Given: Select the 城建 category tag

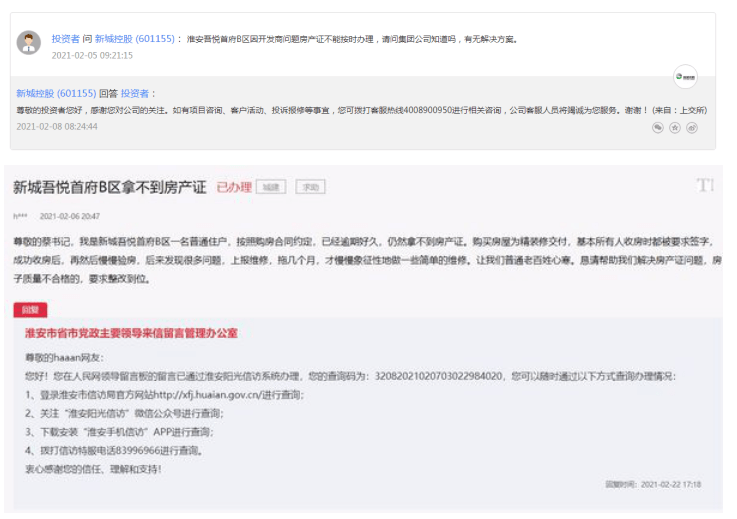Looking at the screenshot, I should coord(271,187).
